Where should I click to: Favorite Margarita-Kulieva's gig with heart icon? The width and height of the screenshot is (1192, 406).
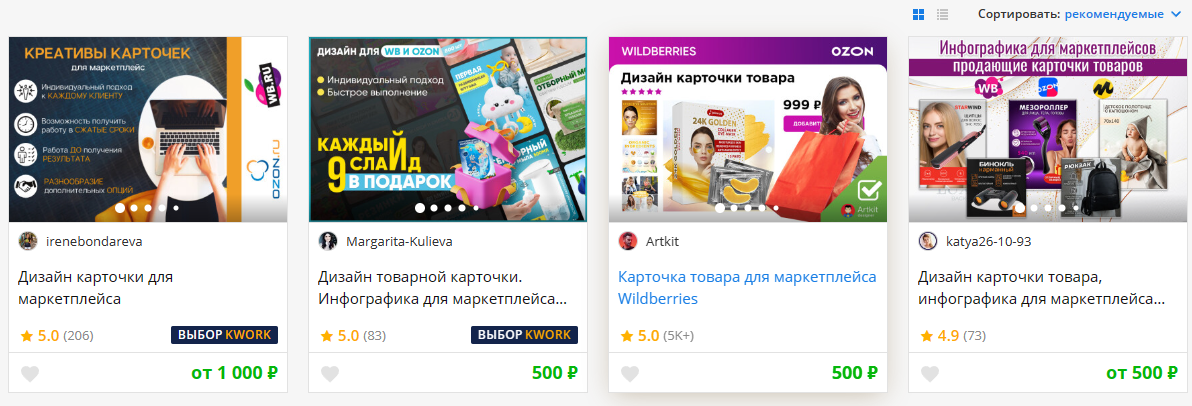click(330, 374)
